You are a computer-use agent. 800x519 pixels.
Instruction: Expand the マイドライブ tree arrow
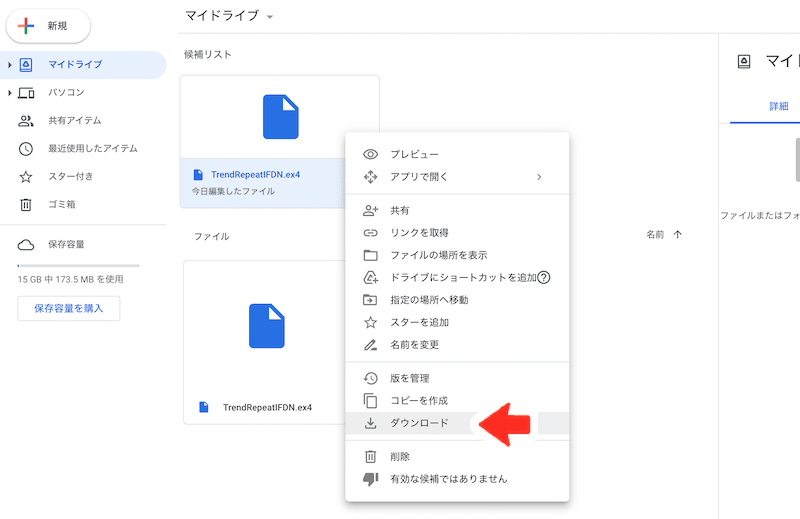pos(9,65)
